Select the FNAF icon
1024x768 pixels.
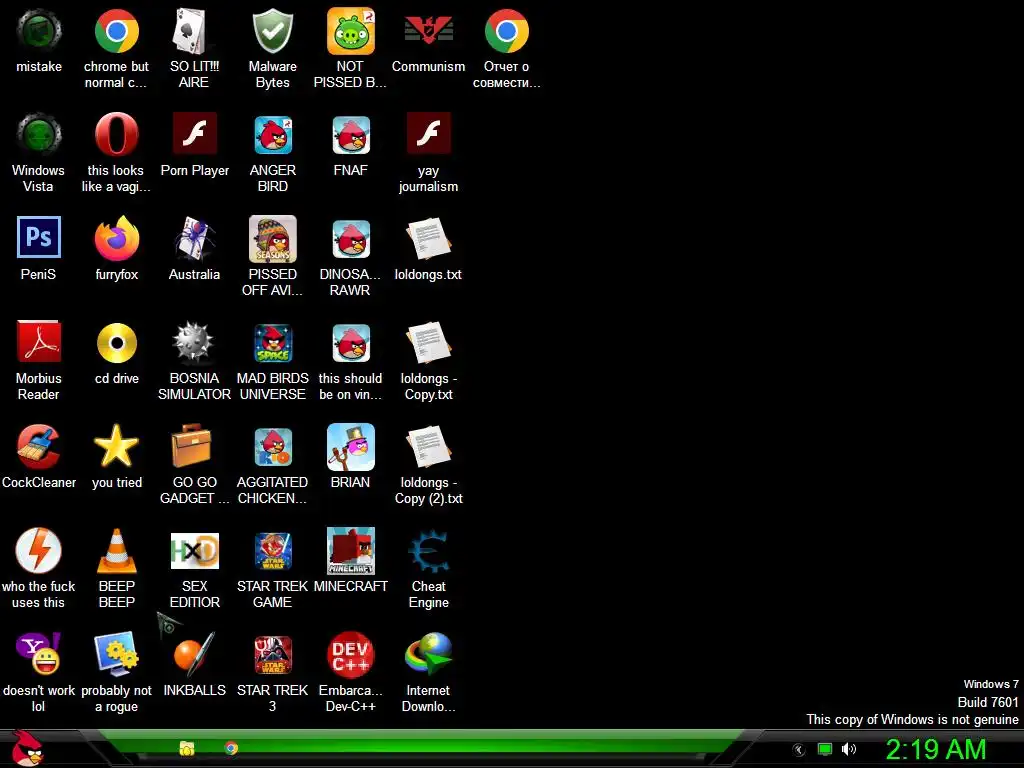click(351, 135)
